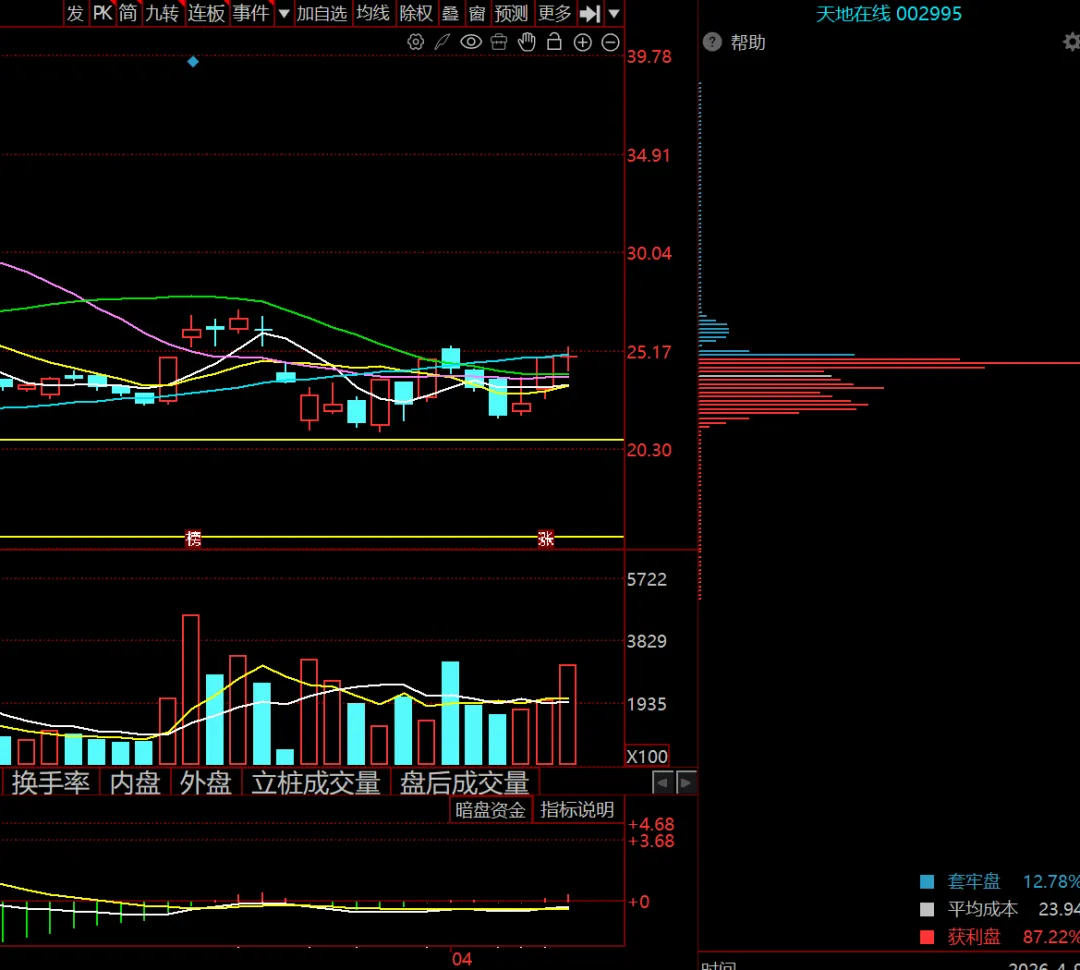Click the 39.78 price axis label
1080x970 pixels.
pos(649,56)
